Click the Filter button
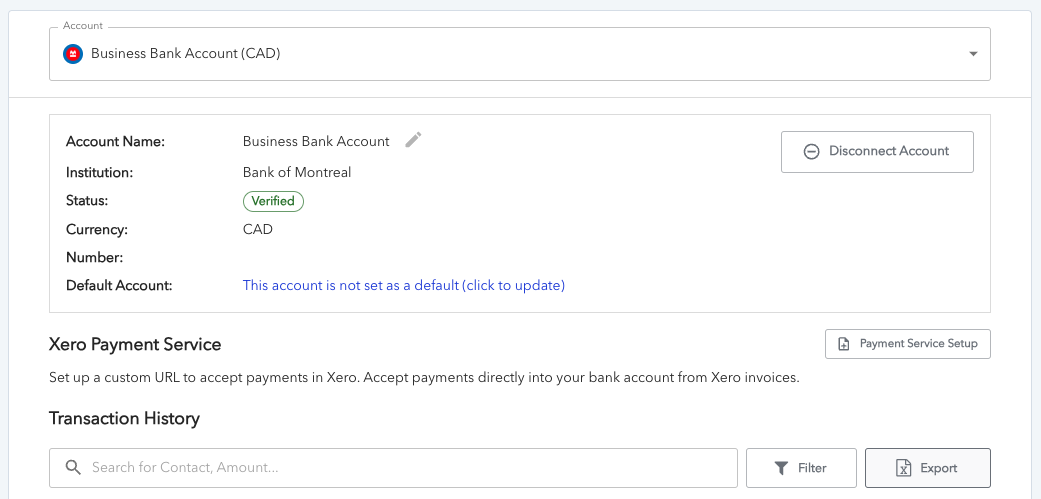 tap(801, 468)
